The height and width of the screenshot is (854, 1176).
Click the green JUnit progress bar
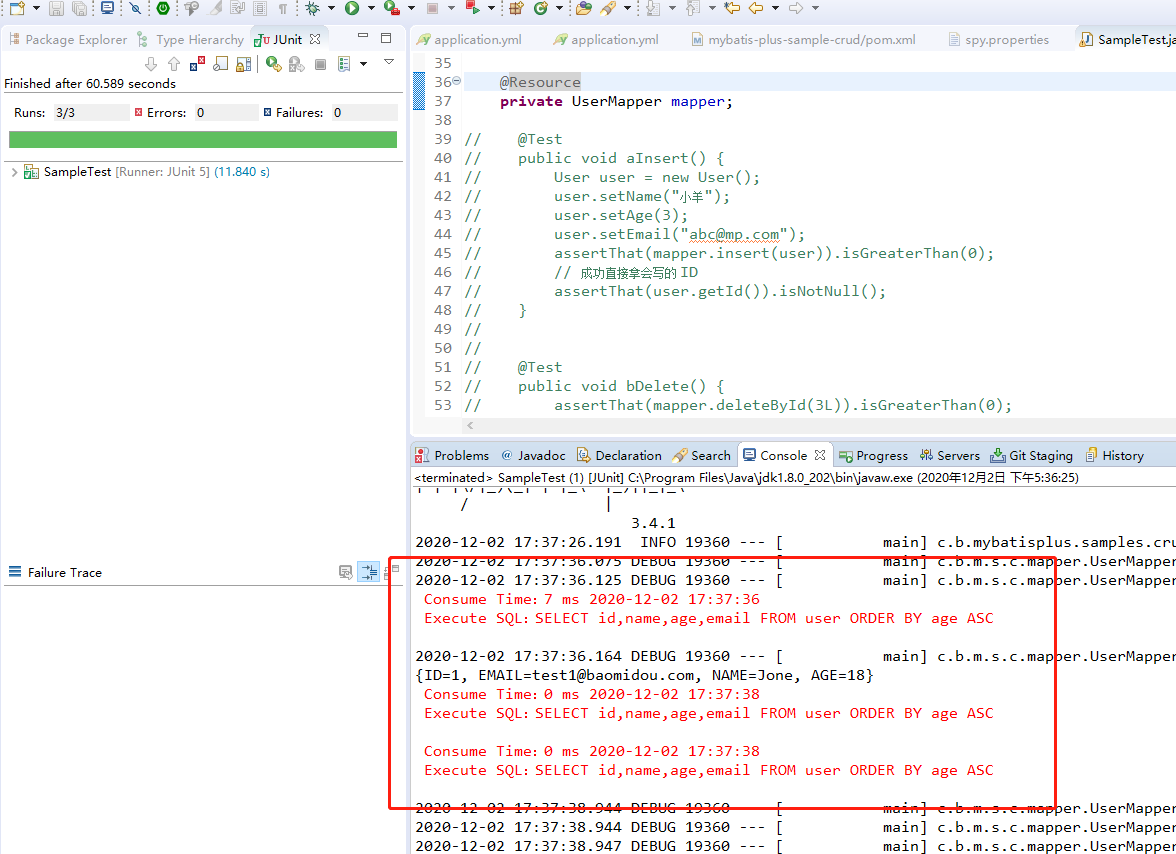click(x=200, y=140)
